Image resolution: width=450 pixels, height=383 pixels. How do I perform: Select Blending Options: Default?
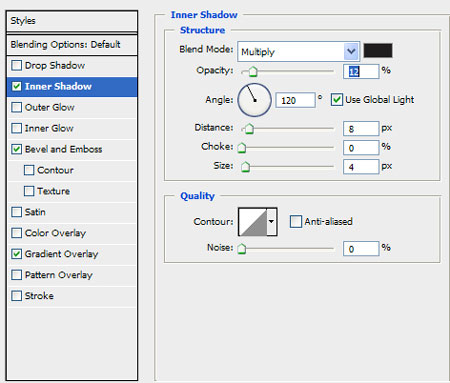[72, 45]
